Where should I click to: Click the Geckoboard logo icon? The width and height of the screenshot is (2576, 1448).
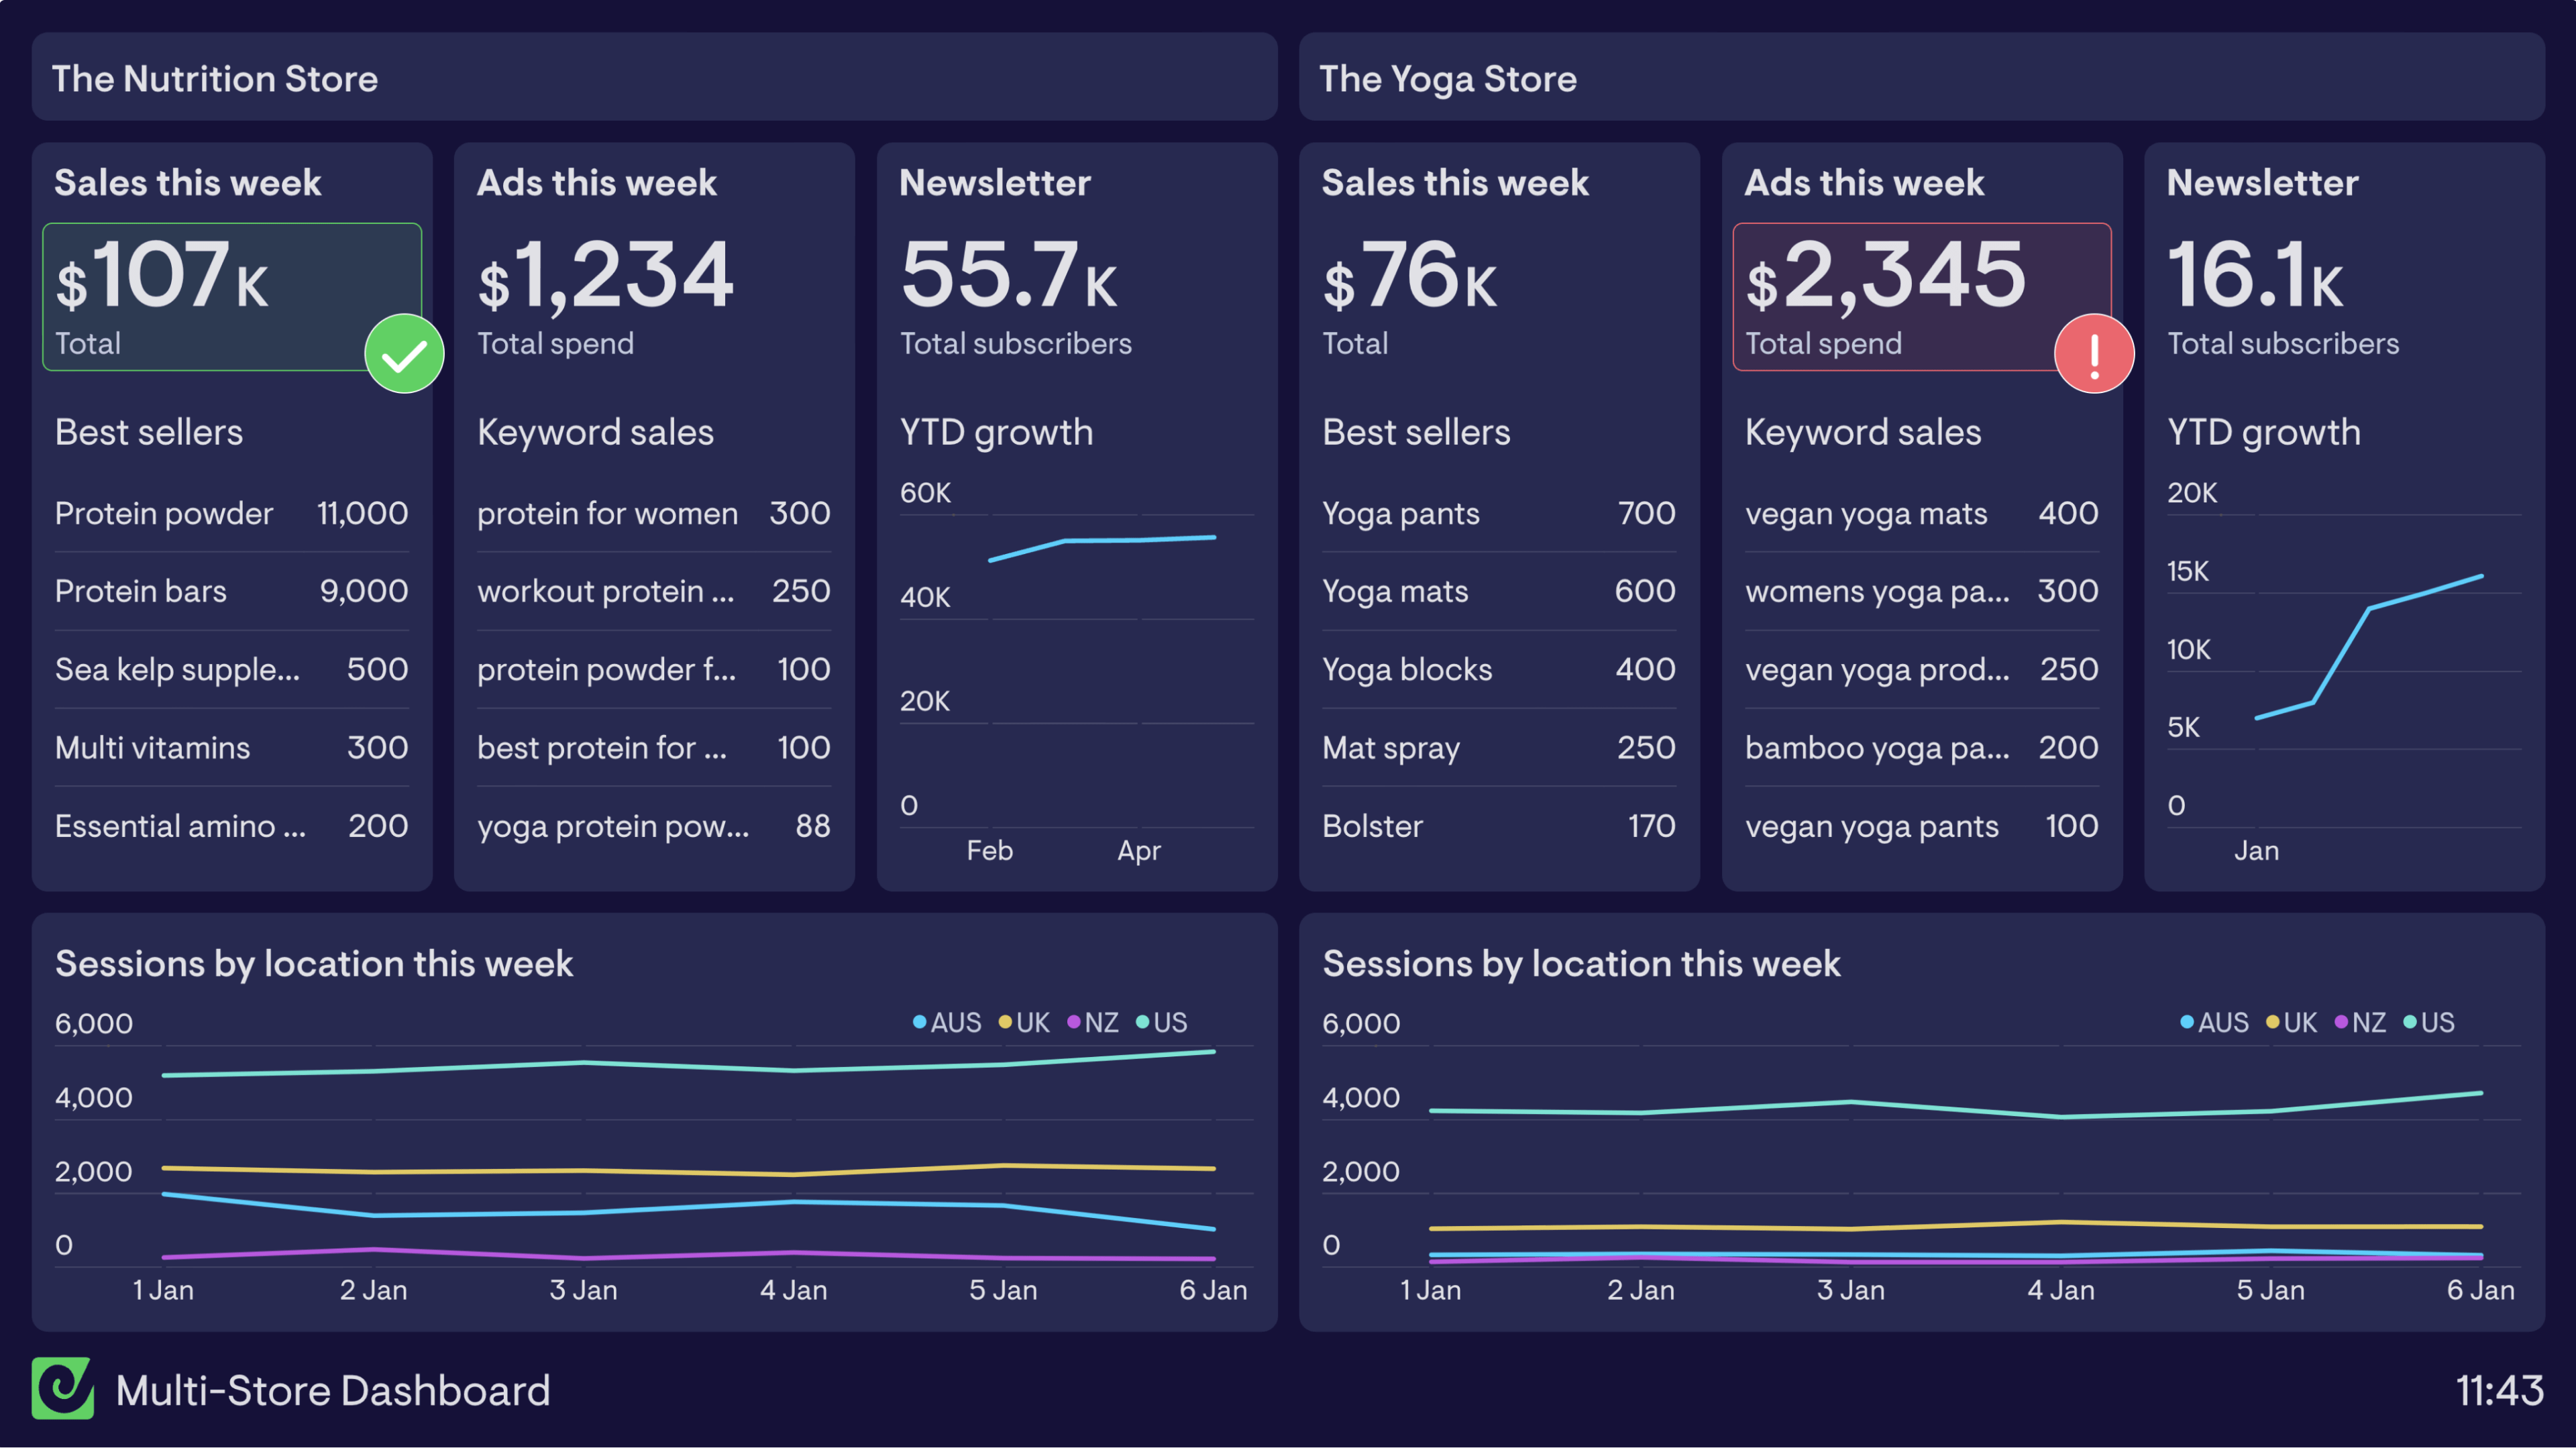62,1389
